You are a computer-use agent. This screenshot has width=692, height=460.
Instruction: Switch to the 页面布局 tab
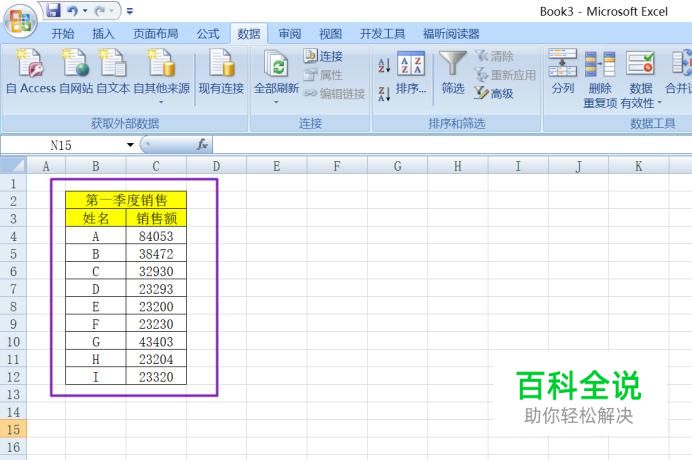pos(156,34)
